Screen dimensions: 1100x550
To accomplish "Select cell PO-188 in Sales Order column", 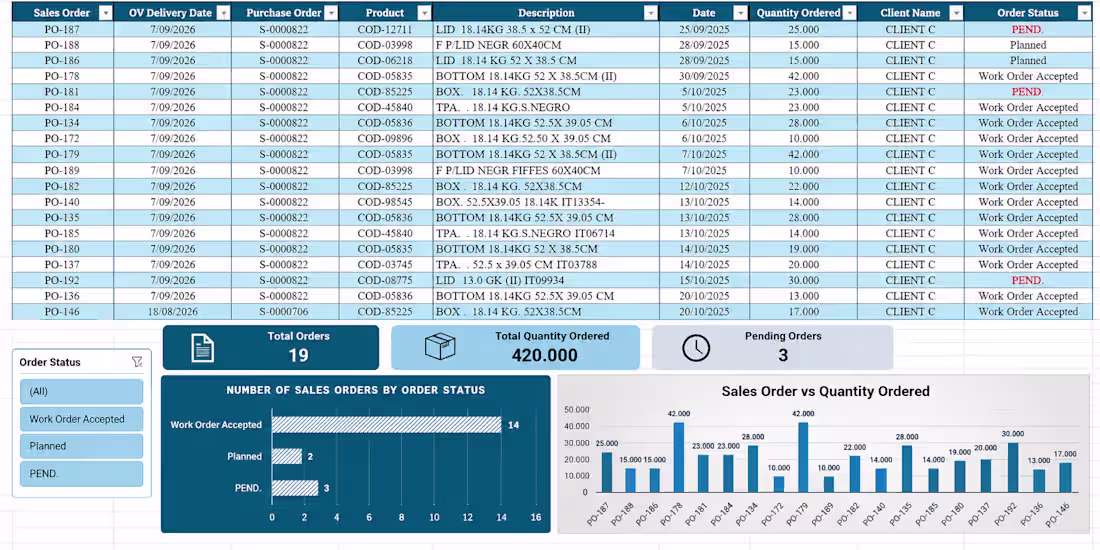I will [62, 45].
